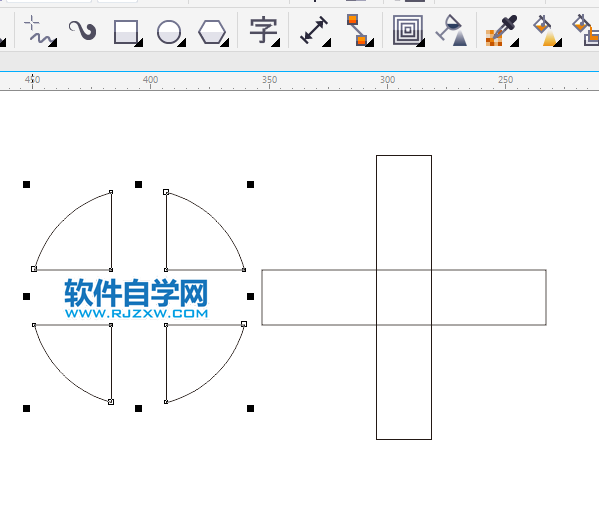The width and height of the screenshot is (599, 525).
Task: Click leftmost node of upper-left quarter-circle
Action: (x=34, y=269)
